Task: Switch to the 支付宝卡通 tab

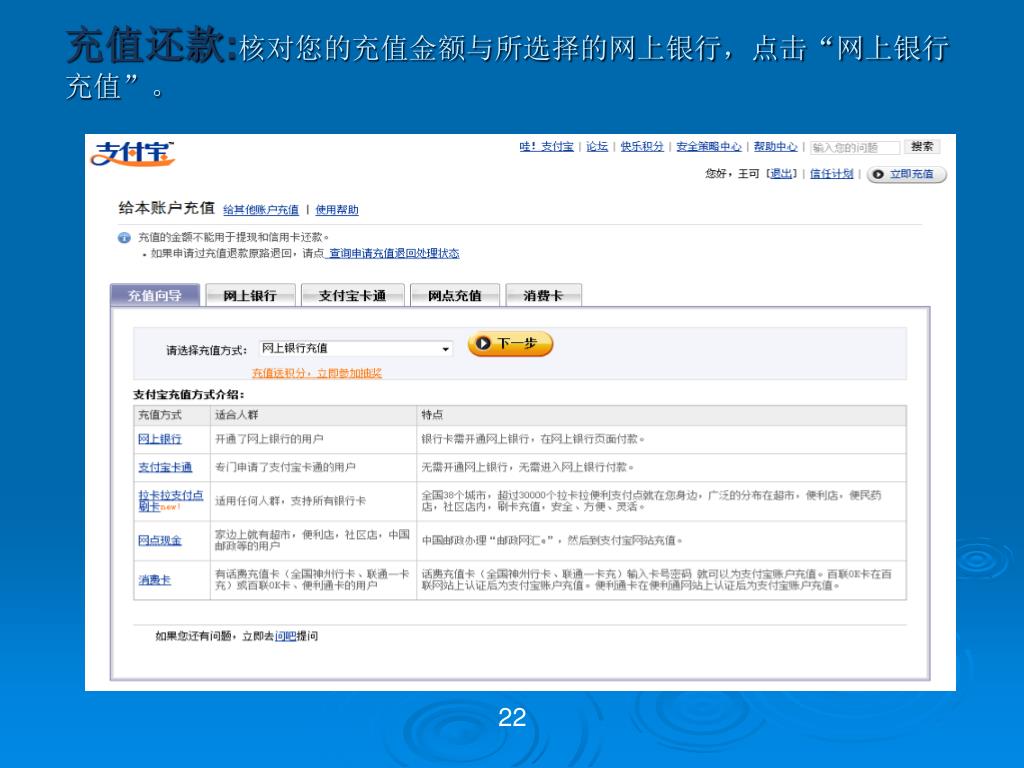Action: [x=353, y=295]
